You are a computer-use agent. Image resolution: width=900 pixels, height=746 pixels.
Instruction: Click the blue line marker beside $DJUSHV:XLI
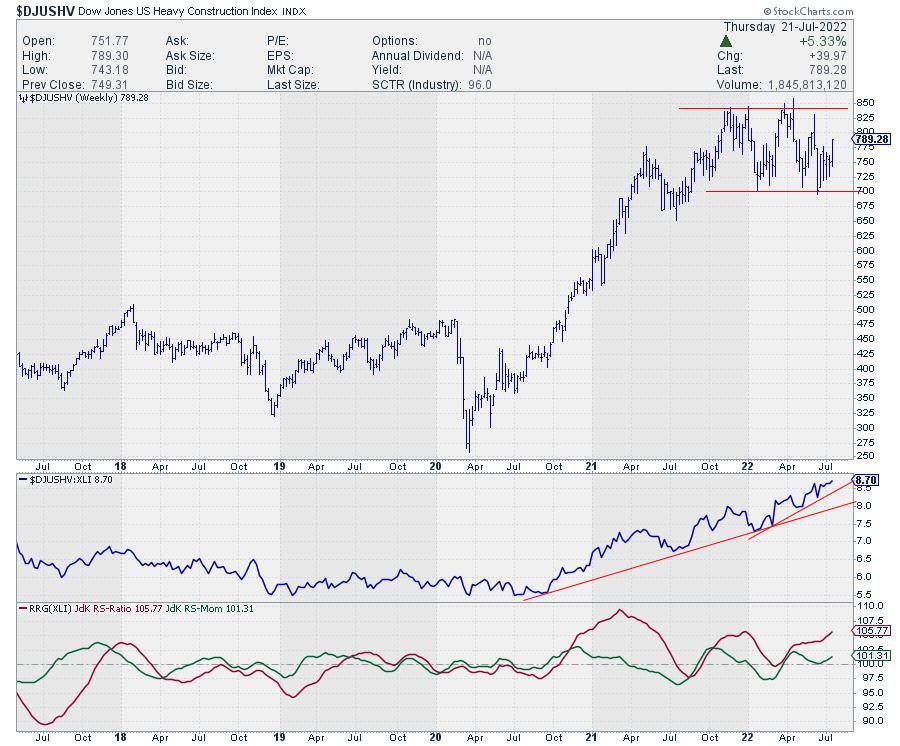pos(22,482)
